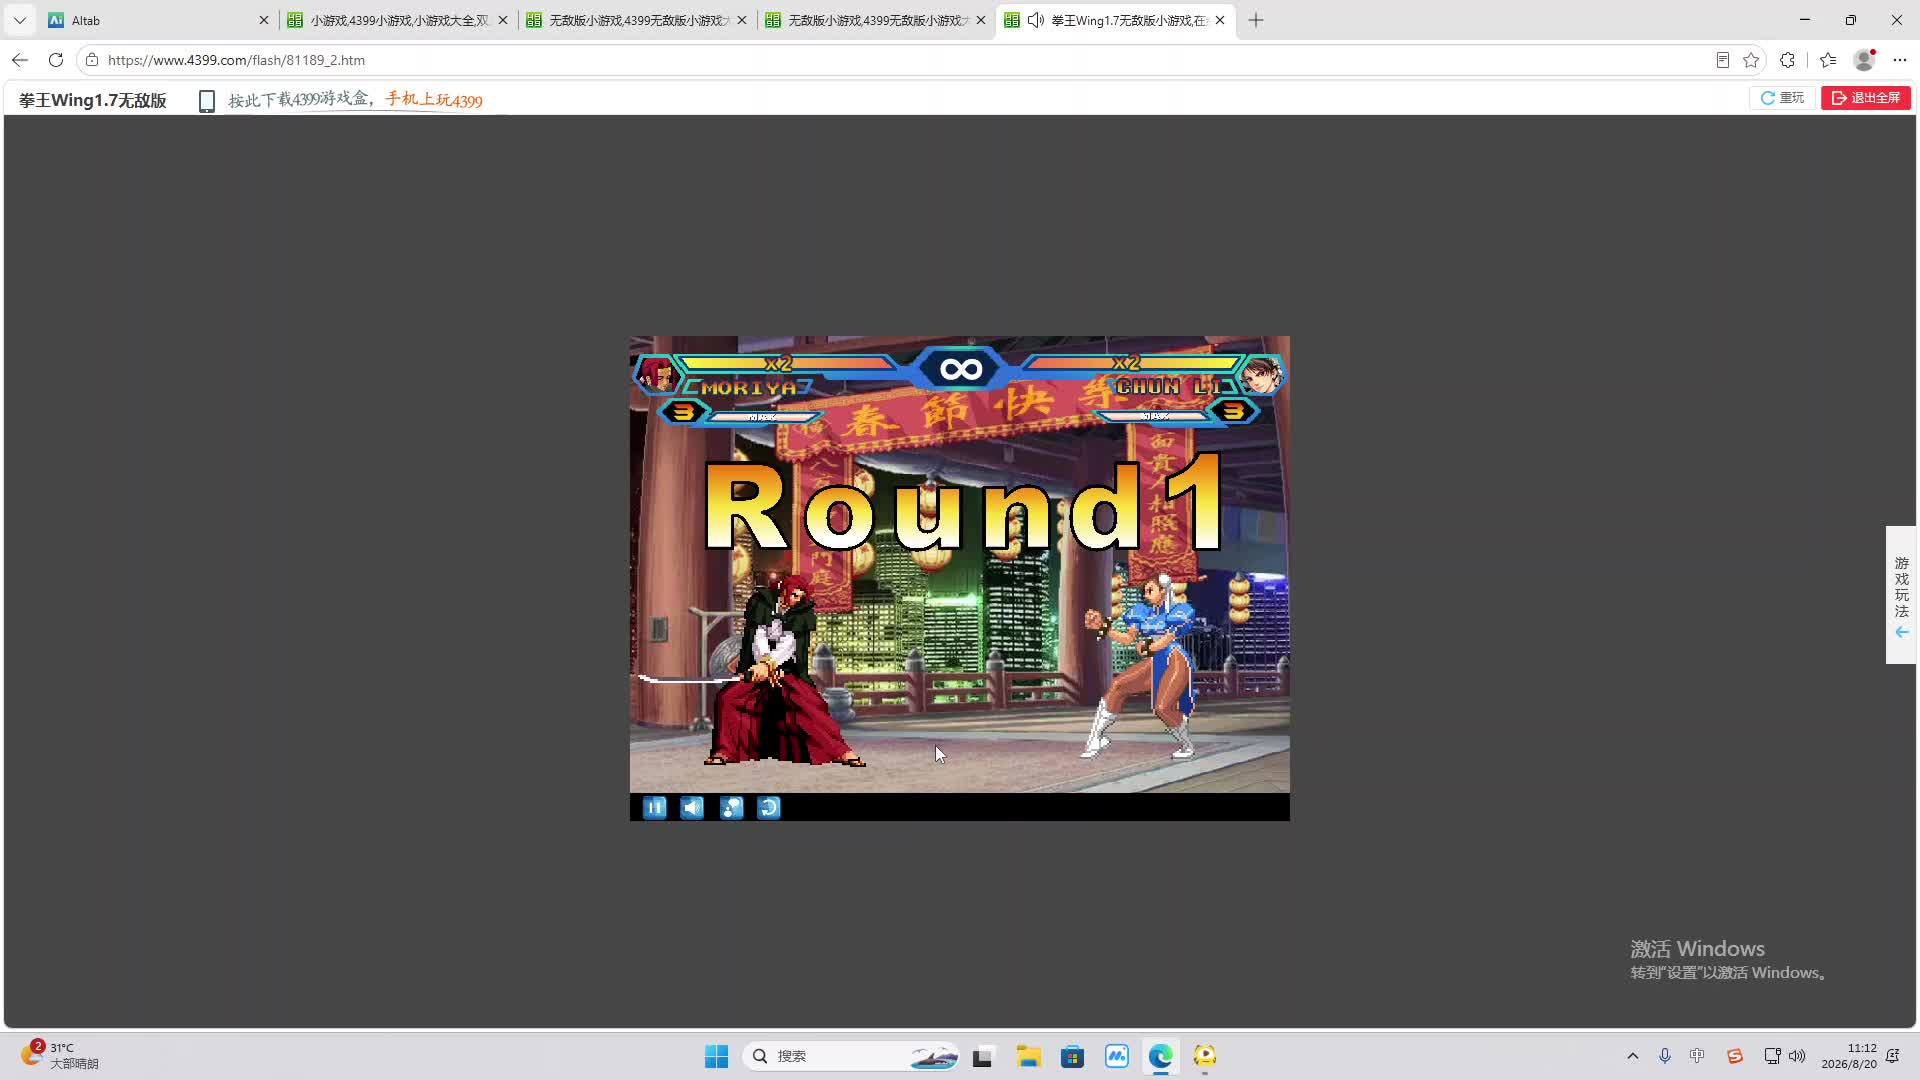Click the address bar URL
Screen dimensions: 1920x1080
[x=236, y=60]
